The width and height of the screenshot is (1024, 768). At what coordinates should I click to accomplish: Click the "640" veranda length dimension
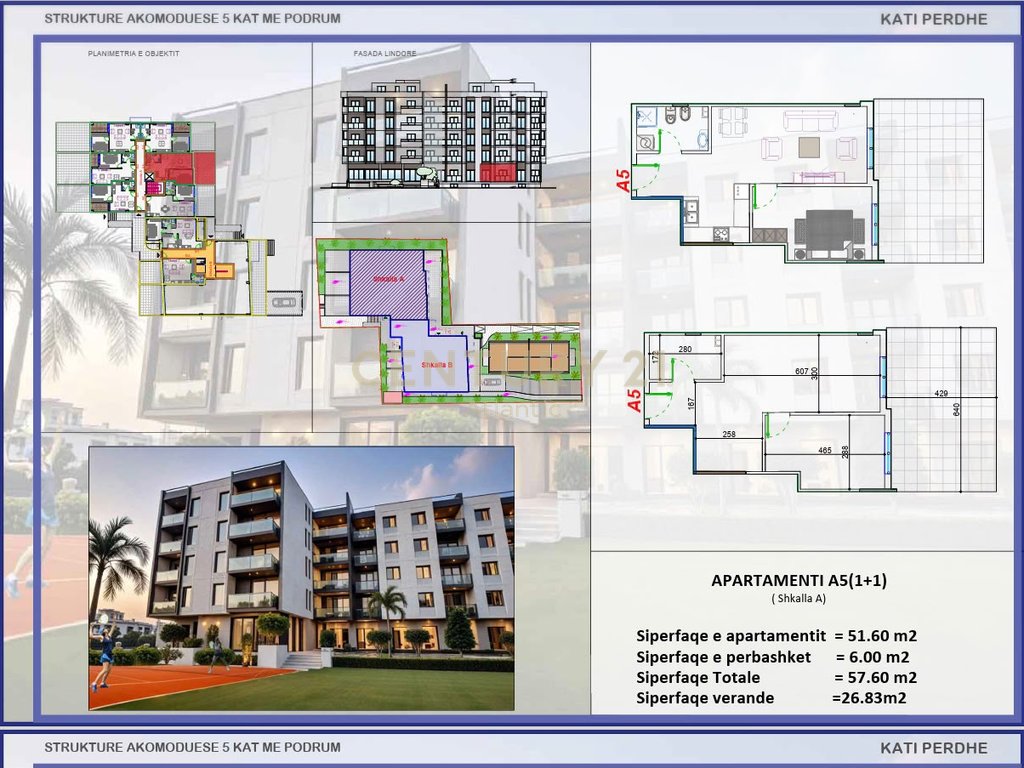957,410
